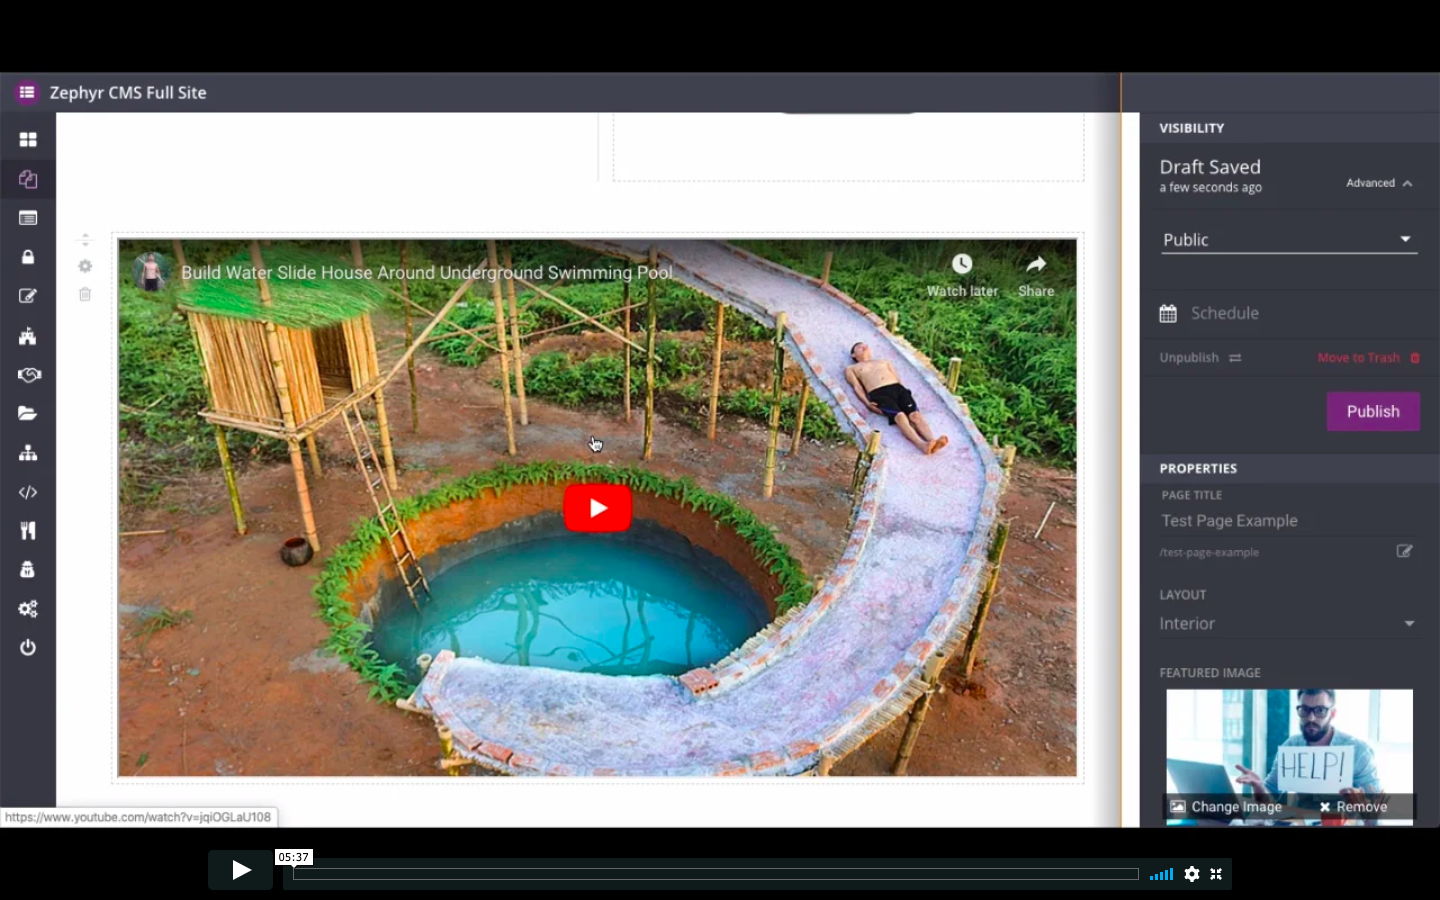Screen dimensions: 1440x900
Task: Click the PROPERTIES section header
Action: pos(1198,468)
